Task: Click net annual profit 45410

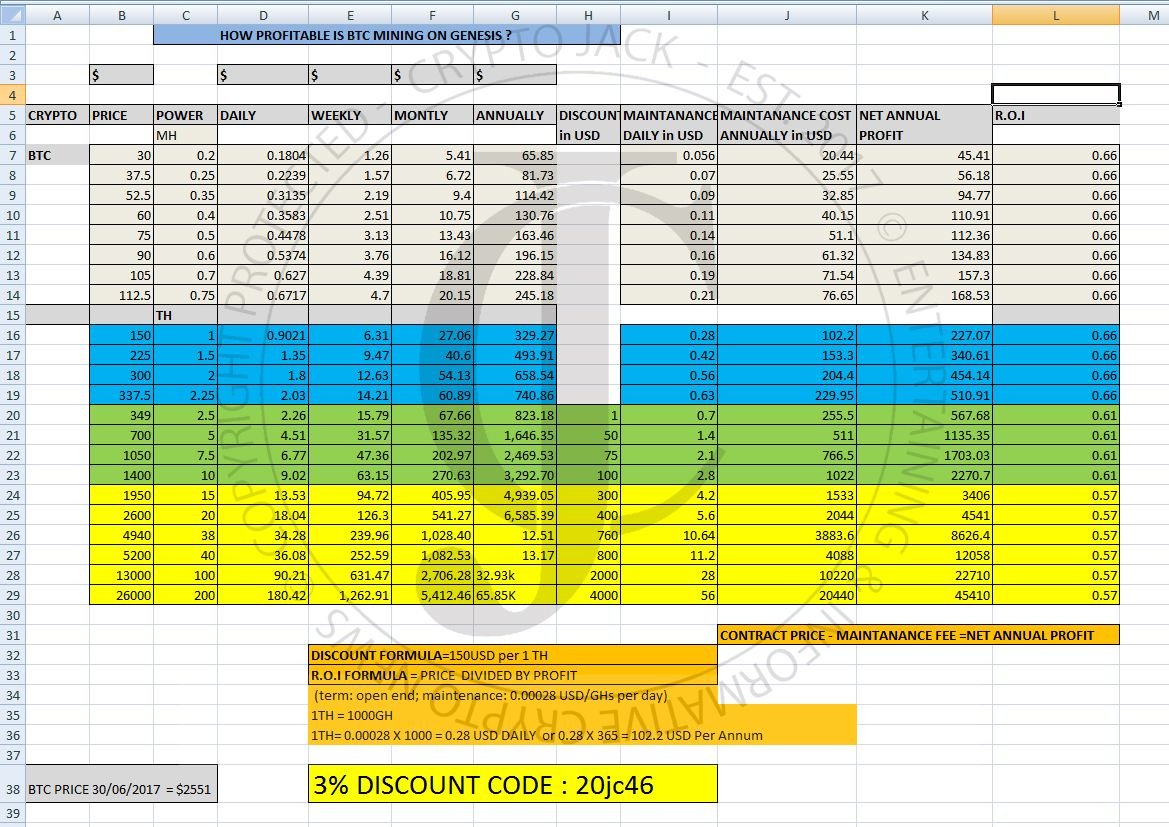Action: (x=924, y=595)
